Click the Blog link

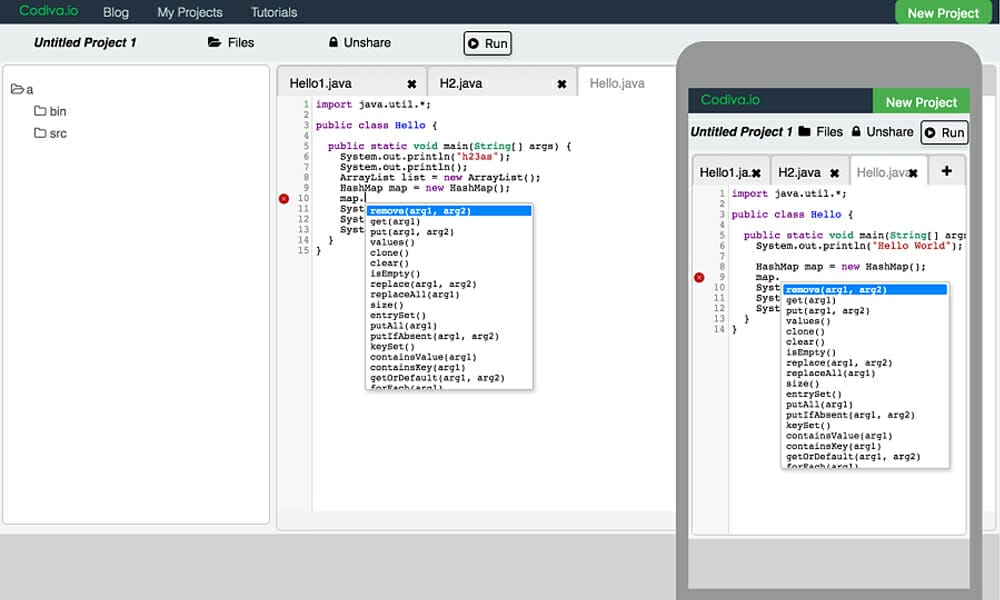116,11
